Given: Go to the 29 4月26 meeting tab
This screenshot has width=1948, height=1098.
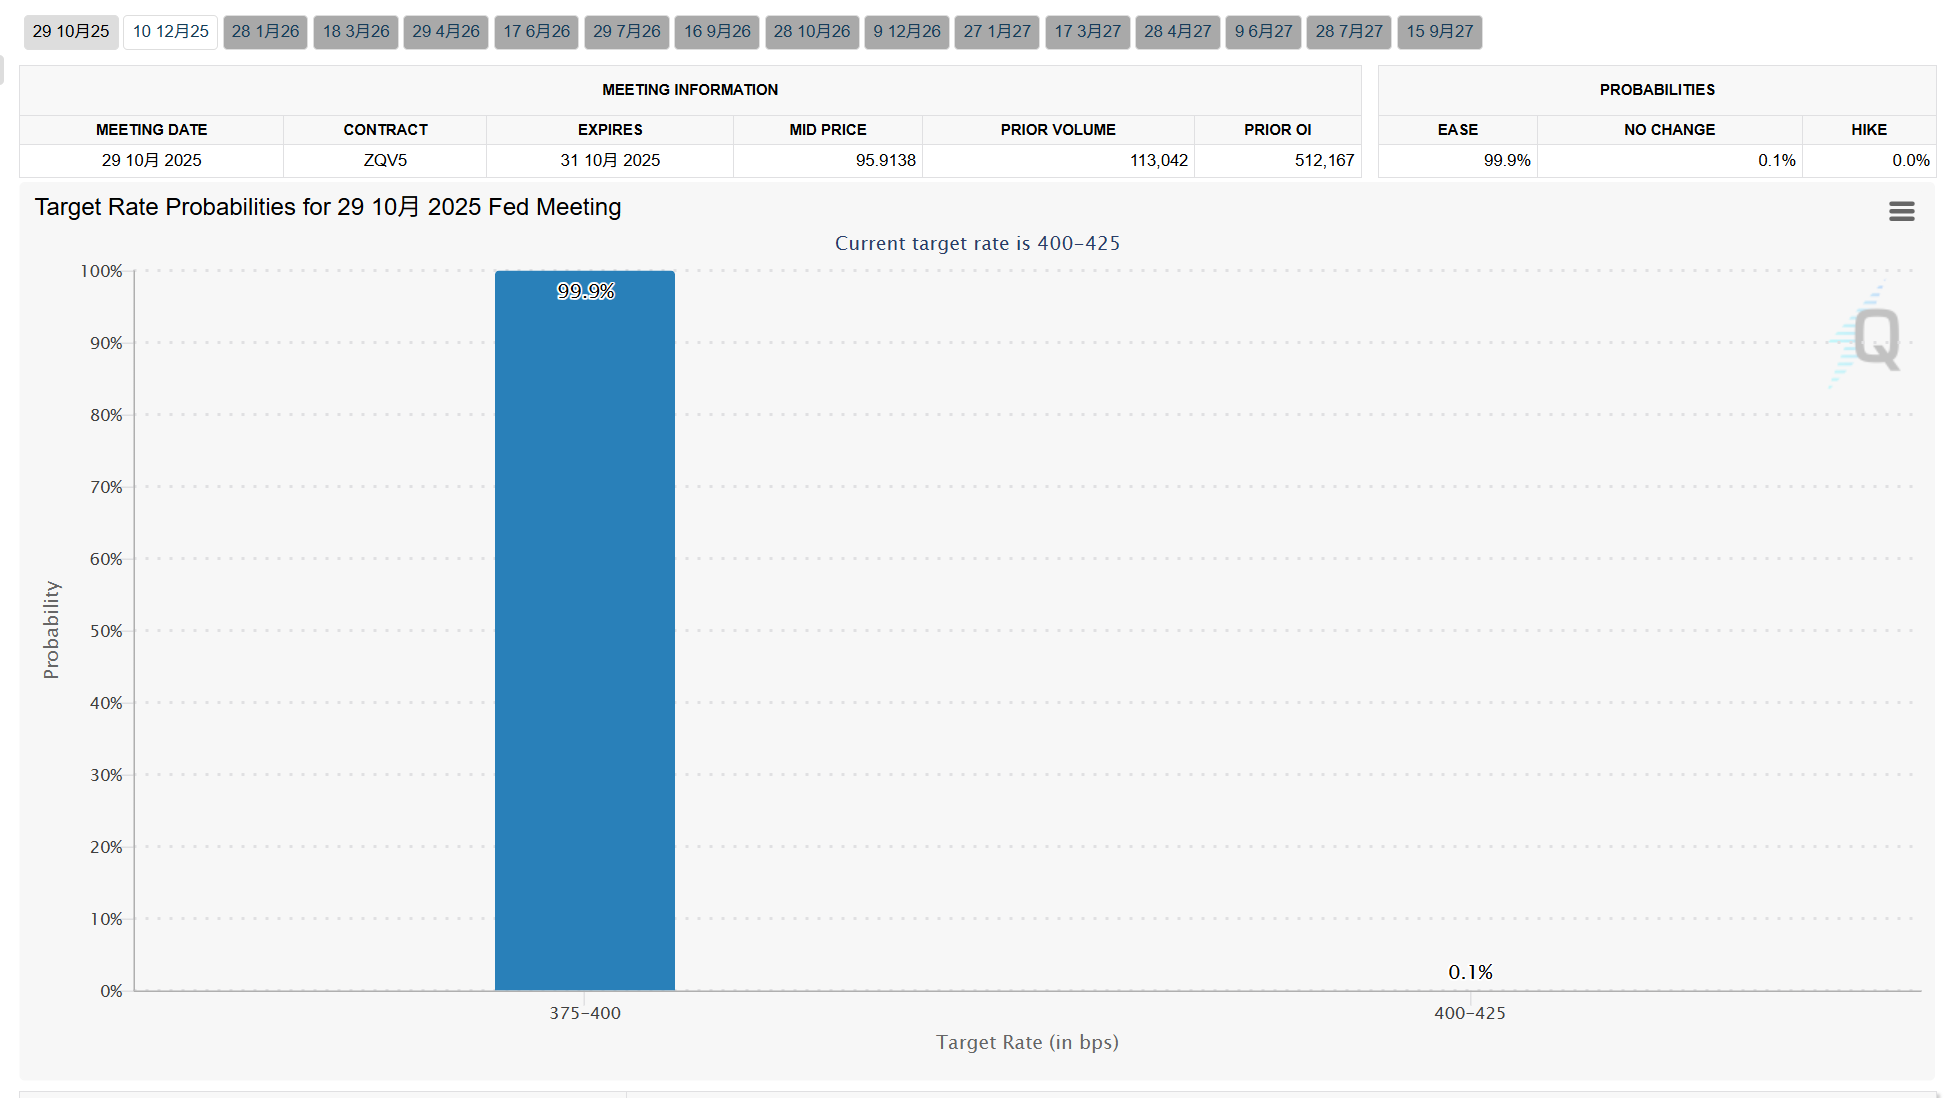Looking at the screenshot, I should [446, 31].
